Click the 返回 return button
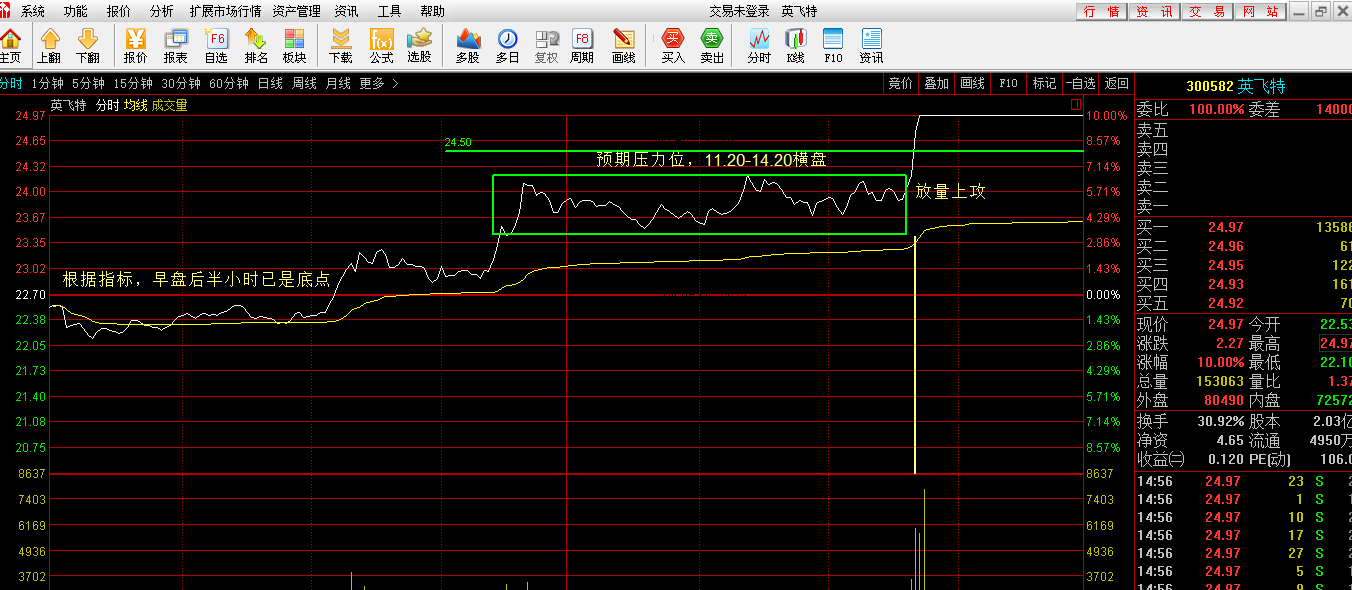The height and width of the screenshot is (590, 1352). click(x=1117, y=84)
